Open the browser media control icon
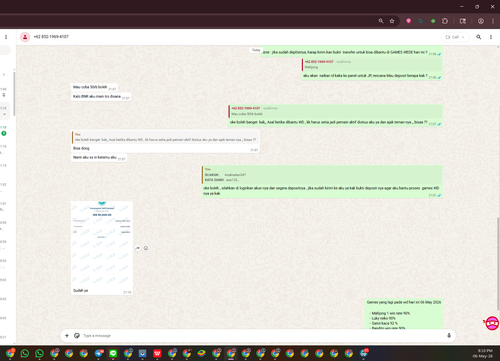Screen dimensions: 500x361 (463, 21)
